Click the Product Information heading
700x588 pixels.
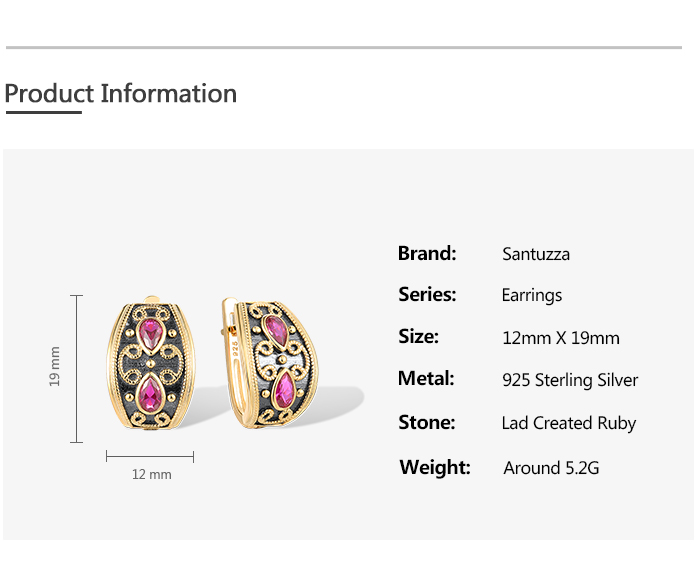(x=121, y=93)
